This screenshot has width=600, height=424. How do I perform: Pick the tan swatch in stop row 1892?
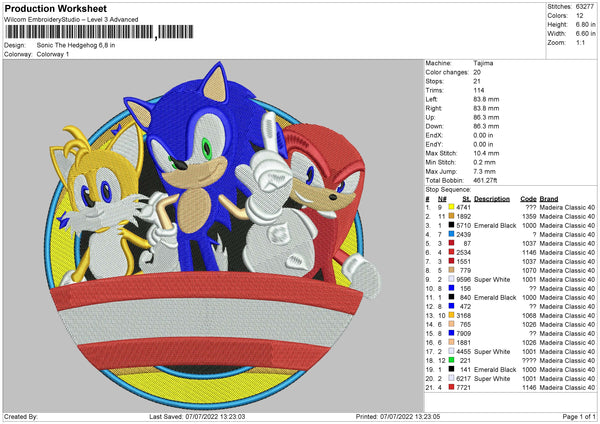tap(451, 216)
